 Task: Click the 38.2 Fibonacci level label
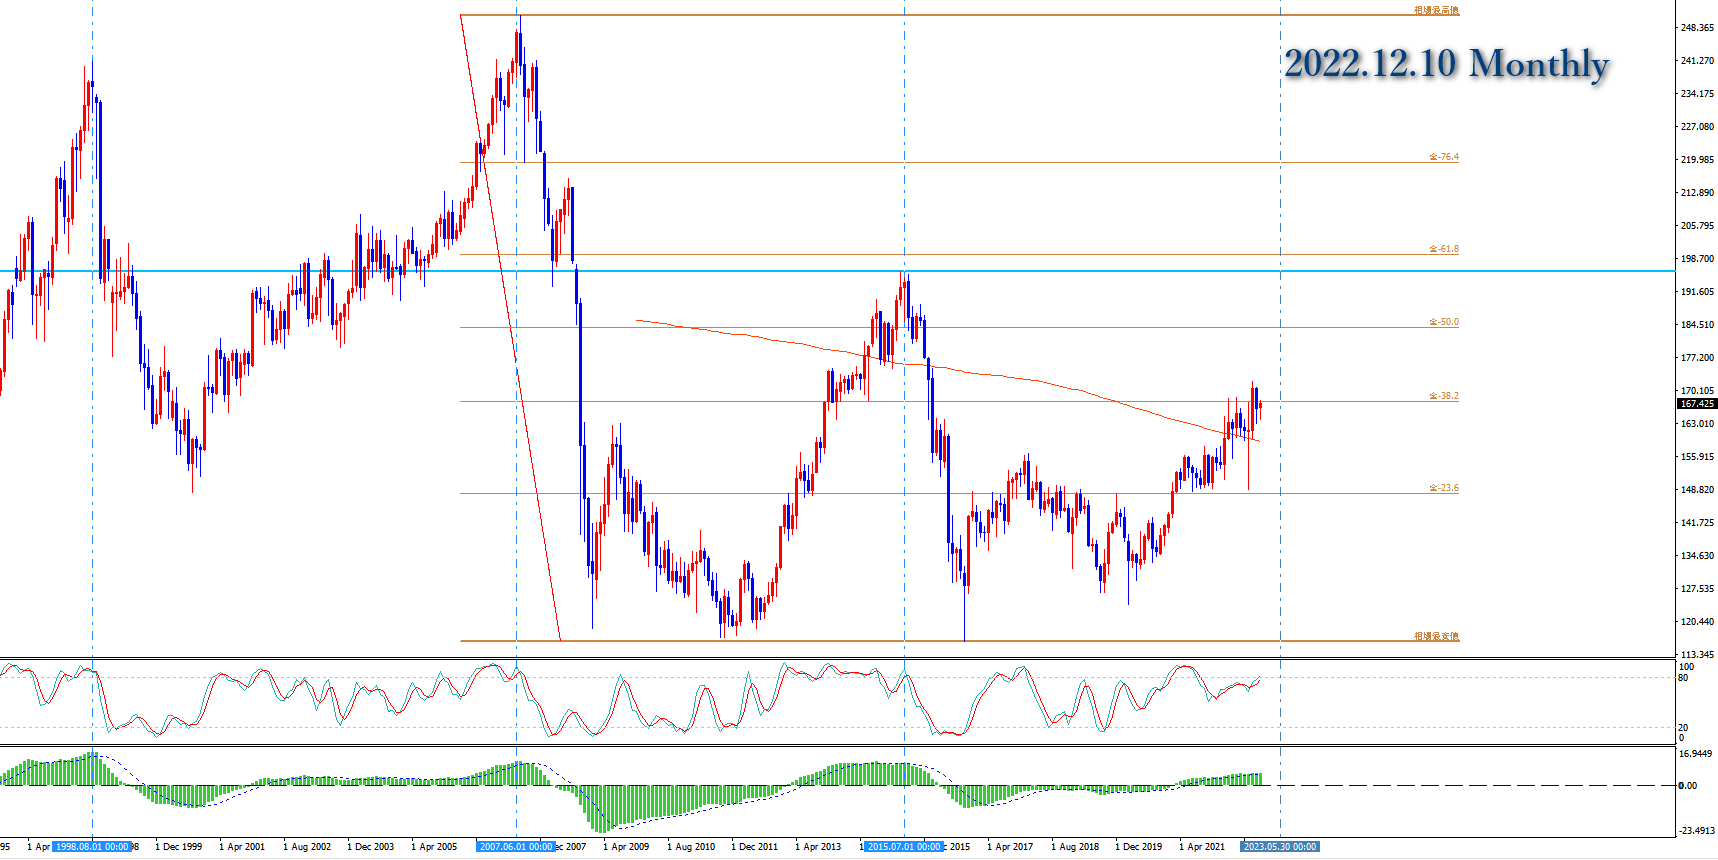[1443, 396]
